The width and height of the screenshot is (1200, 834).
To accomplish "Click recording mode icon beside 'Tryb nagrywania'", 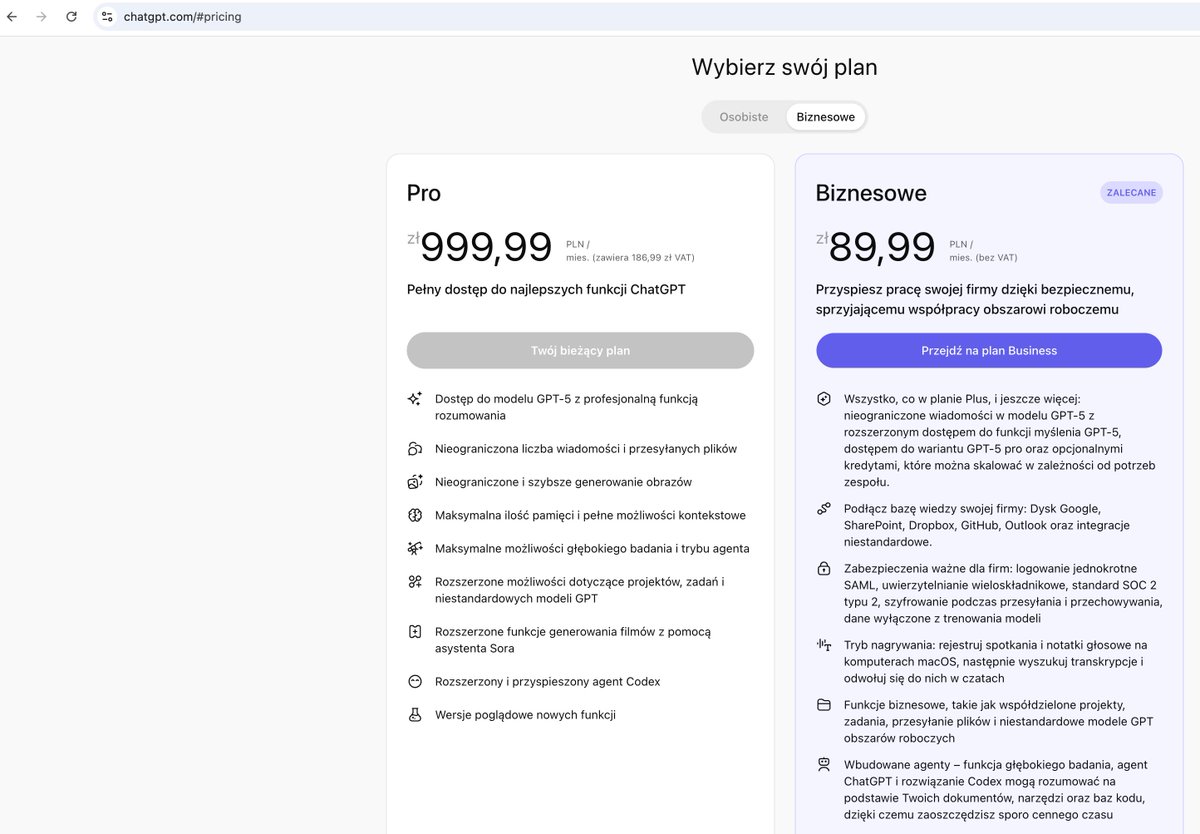I will tap(824, 645).
